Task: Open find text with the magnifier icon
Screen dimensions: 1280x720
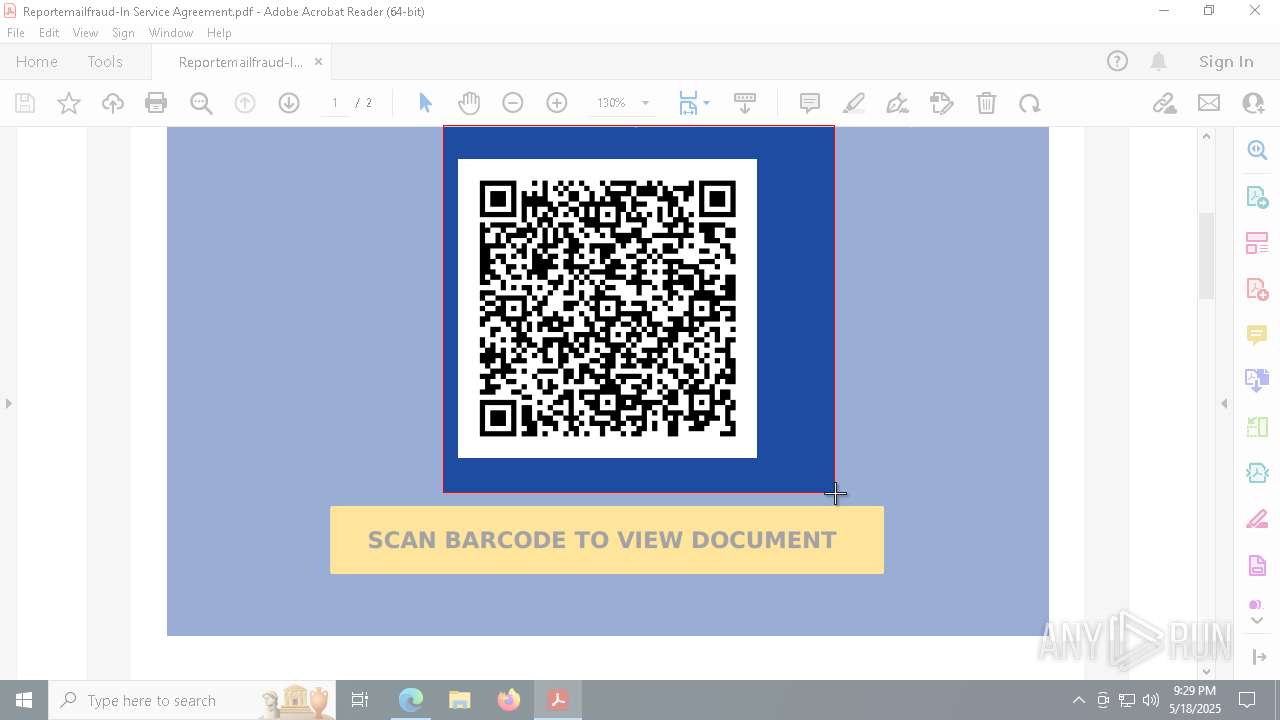Action: (x=201, y=103)
